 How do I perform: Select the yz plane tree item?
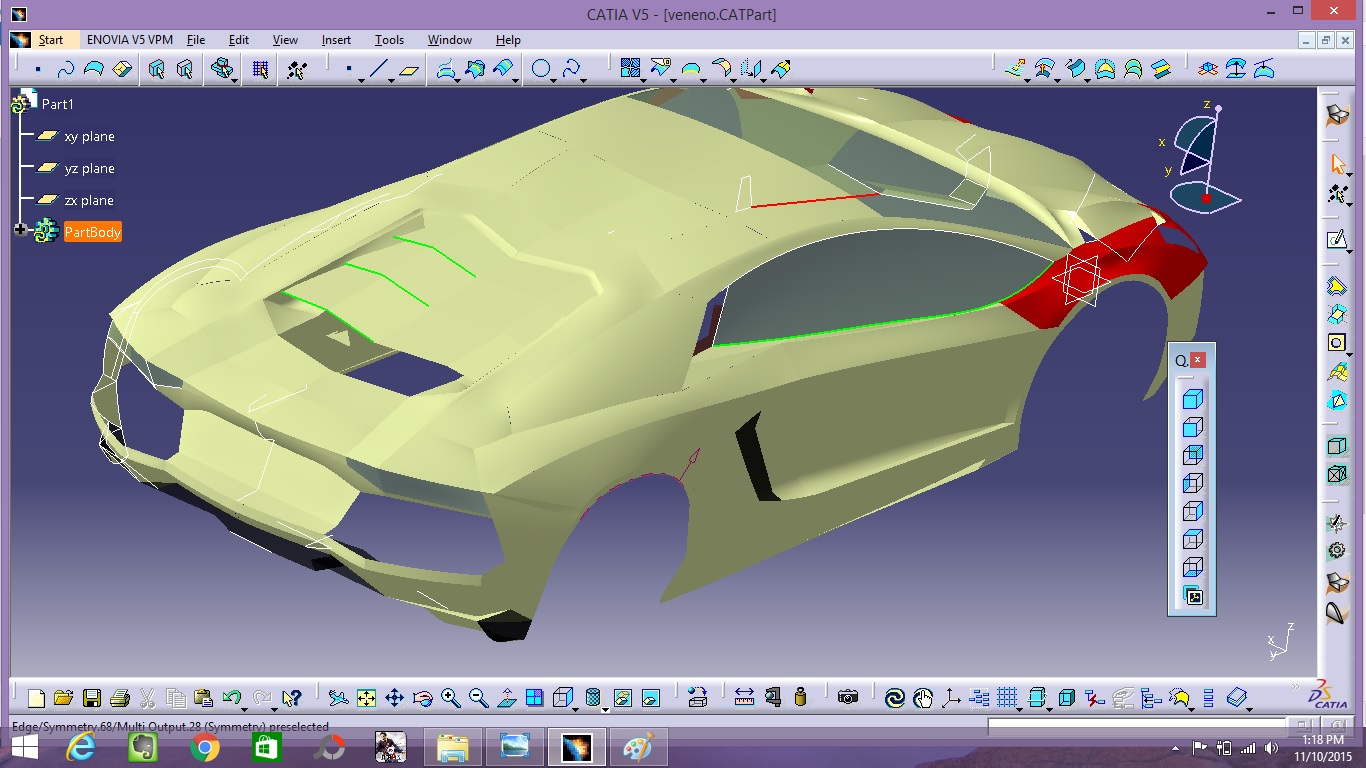point(89,168)
